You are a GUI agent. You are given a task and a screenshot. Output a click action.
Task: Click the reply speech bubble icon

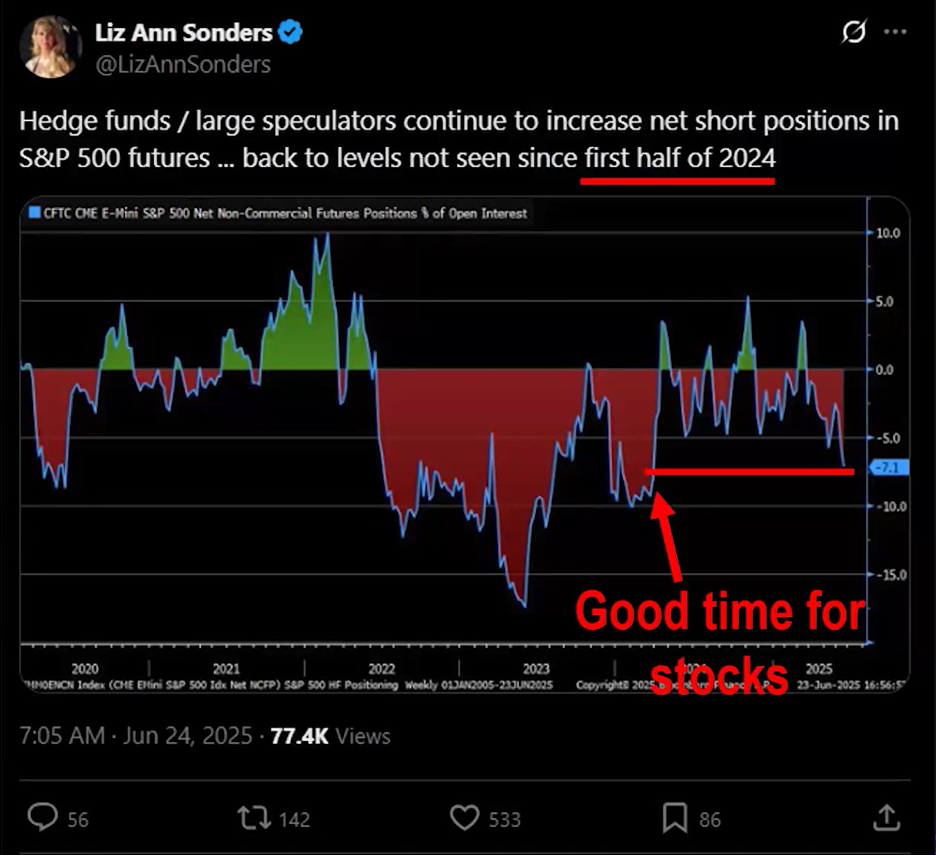(x=43, y=817)
